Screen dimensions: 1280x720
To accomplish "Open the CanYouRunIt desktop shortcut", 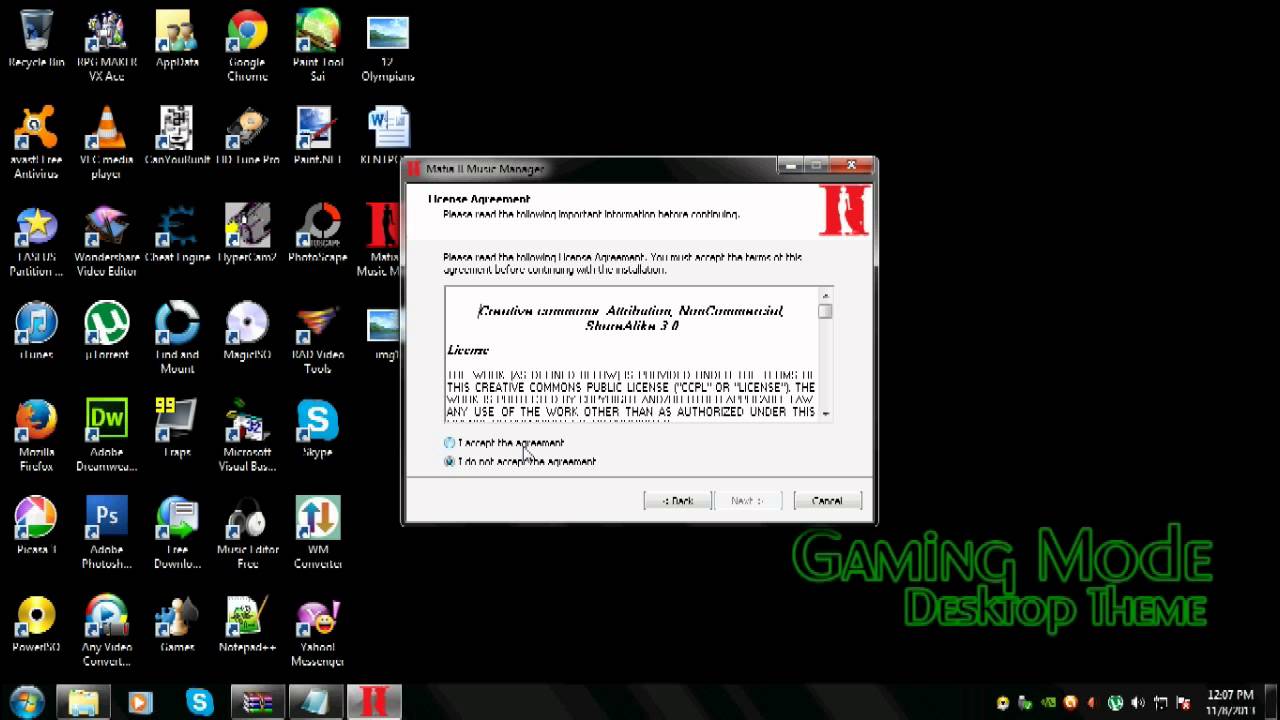I will point(177,136).
